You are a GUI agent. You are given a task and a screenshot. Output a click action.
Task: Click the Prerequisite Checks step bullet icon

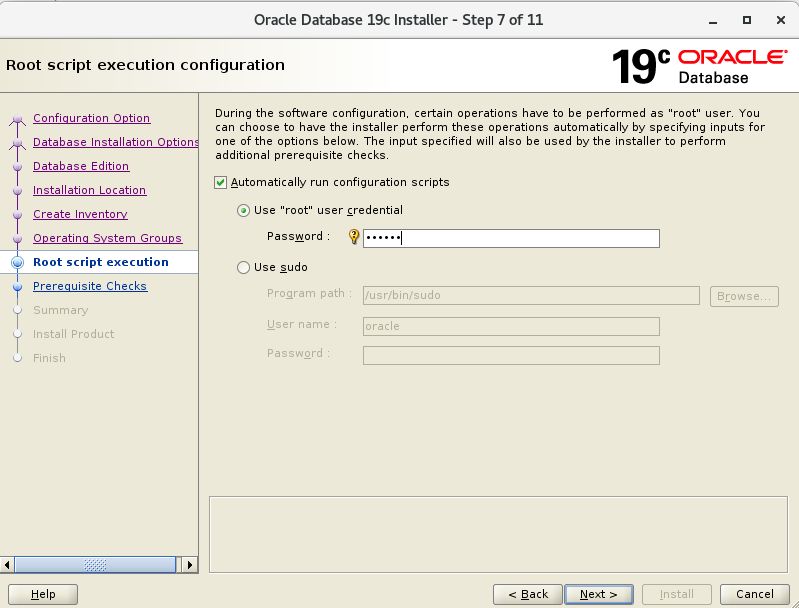pos(17,287)
